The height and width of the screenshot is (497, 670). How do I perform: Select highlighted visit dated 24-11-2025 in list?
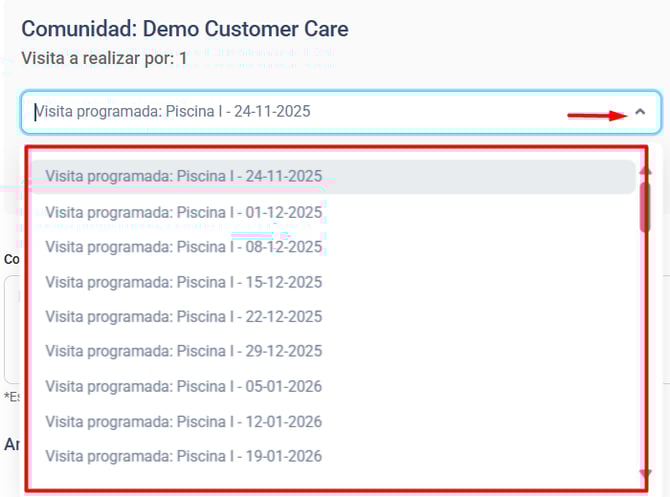click(184, 177)
